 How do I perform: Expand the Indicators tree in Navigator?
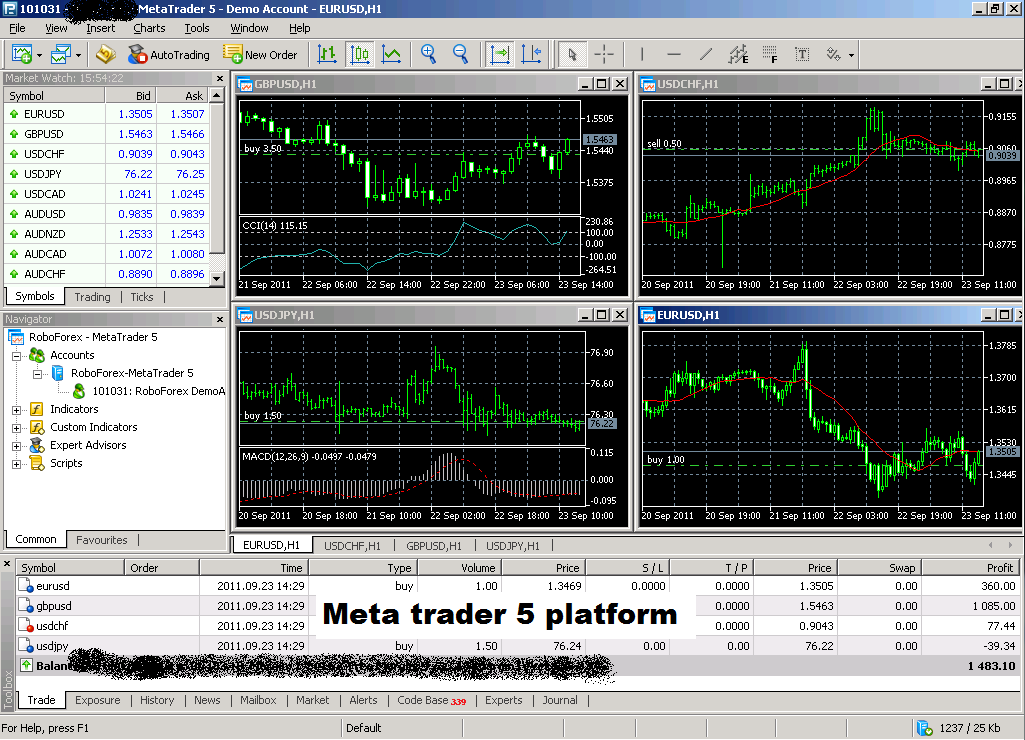[14, 409]
